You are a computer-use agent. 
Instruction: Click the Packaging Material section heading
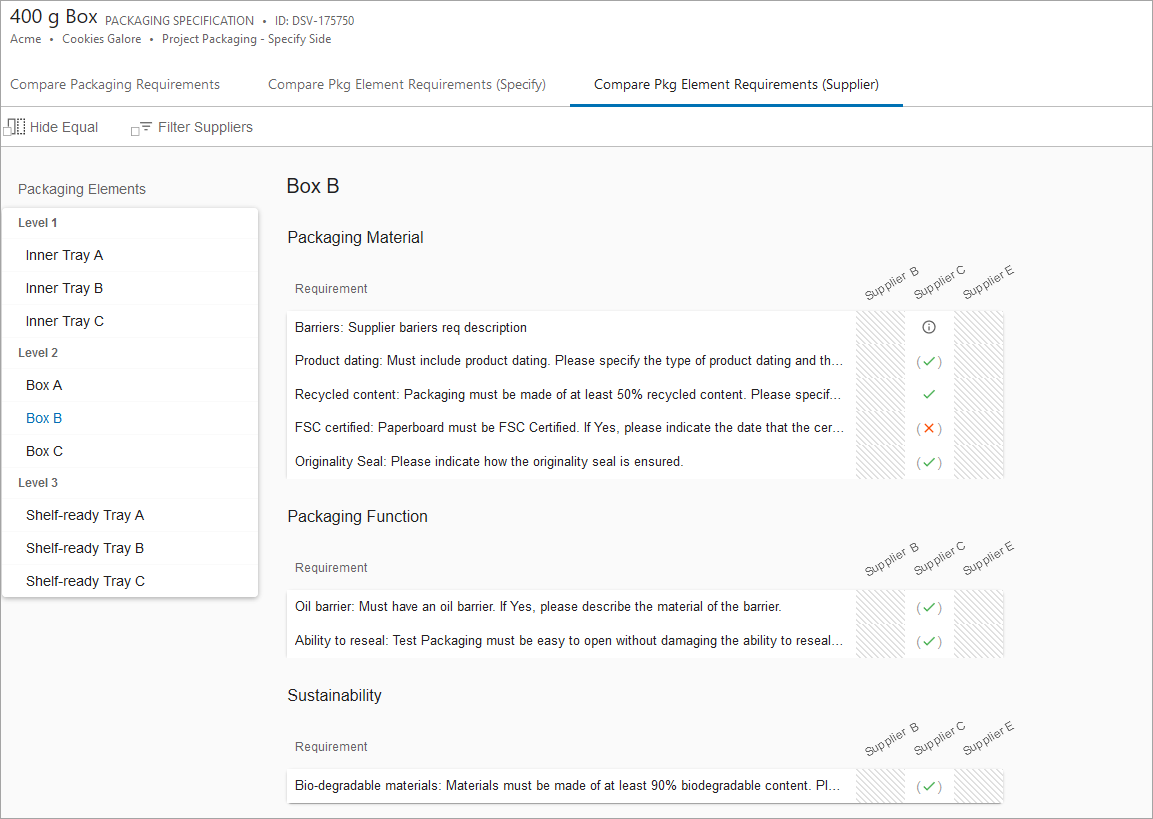(355, 237)
